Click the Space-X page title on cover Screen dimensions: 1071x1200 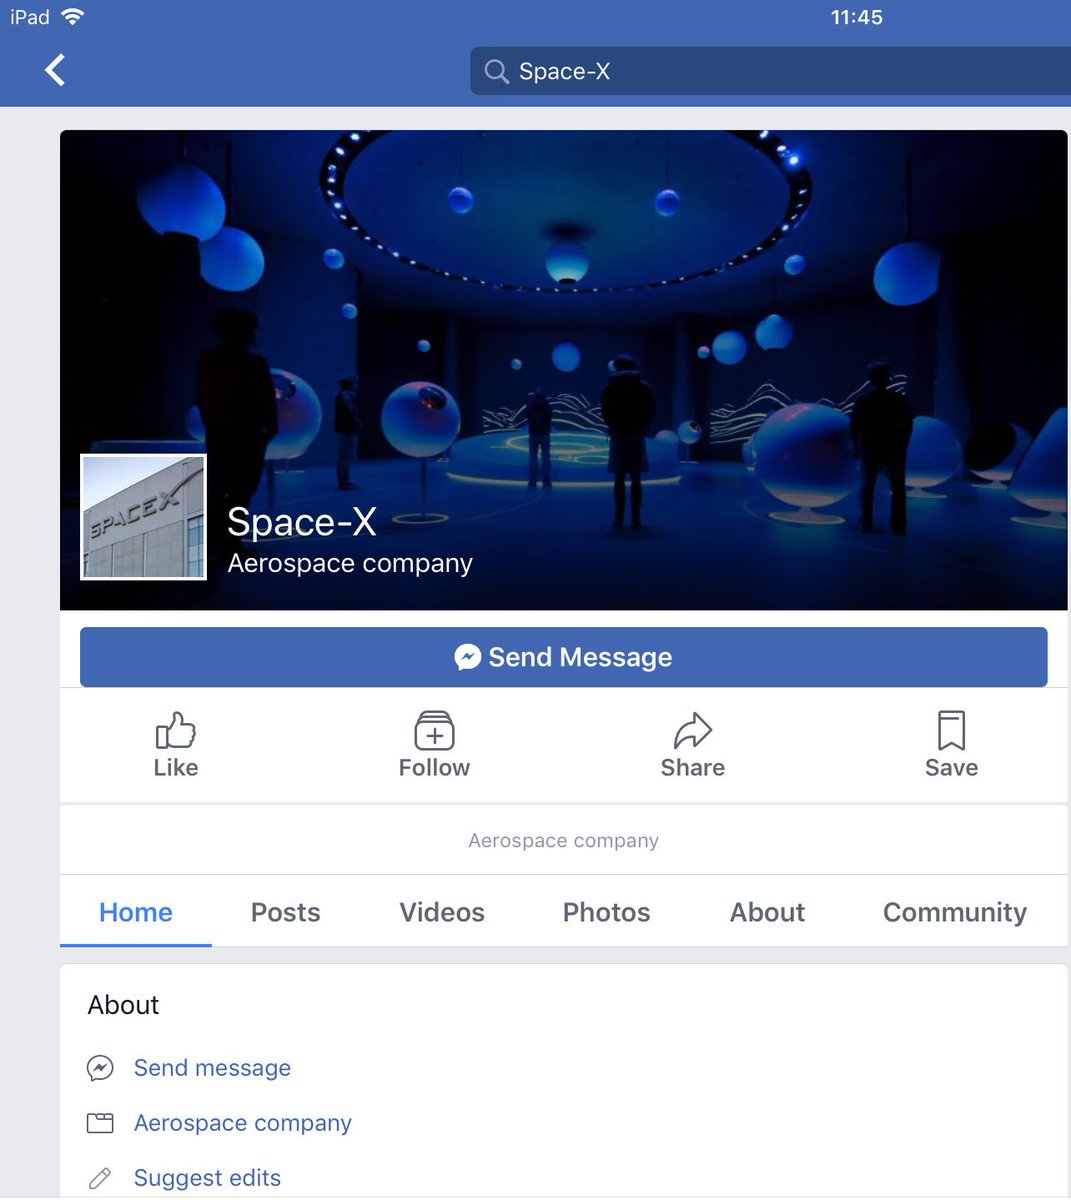click(x=302, y=522)
